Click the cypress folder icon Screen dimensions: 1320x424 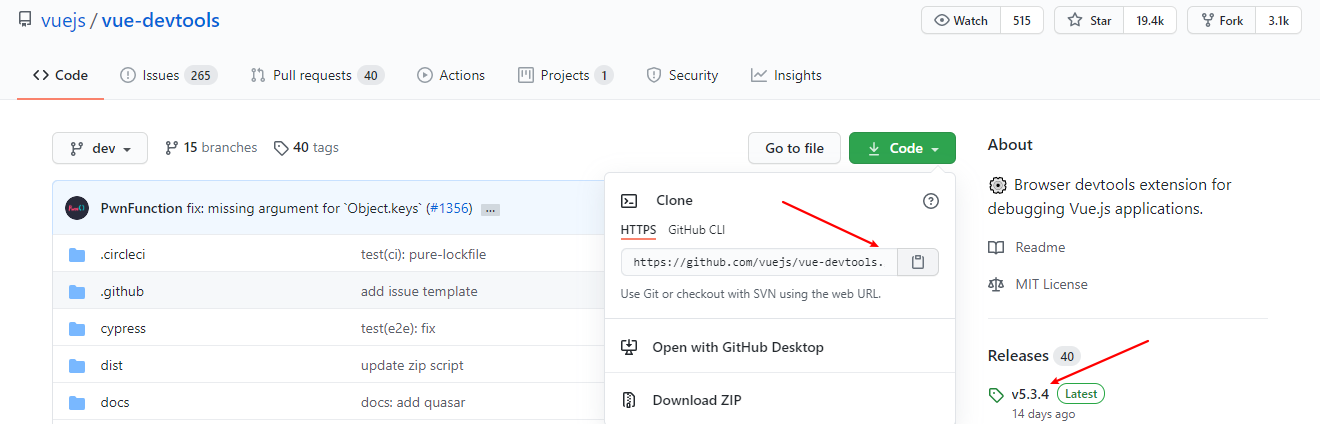tap(77, 329)
